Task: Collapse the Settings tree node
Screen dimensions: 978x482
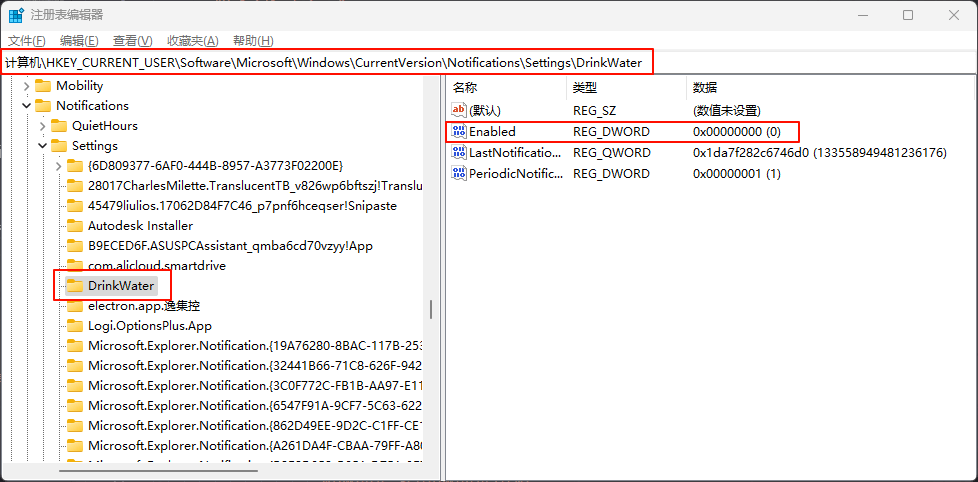Action: (x=42, y=146)
